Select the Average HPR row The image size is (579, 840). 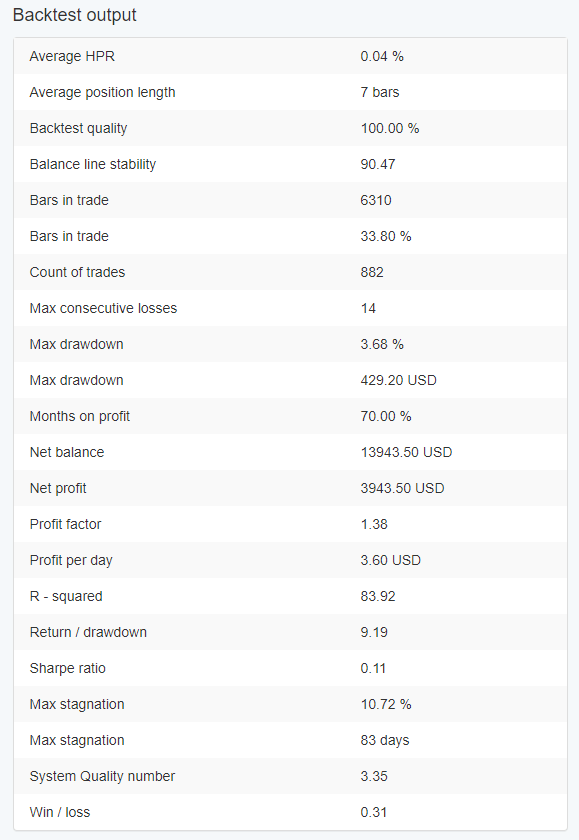290,56
